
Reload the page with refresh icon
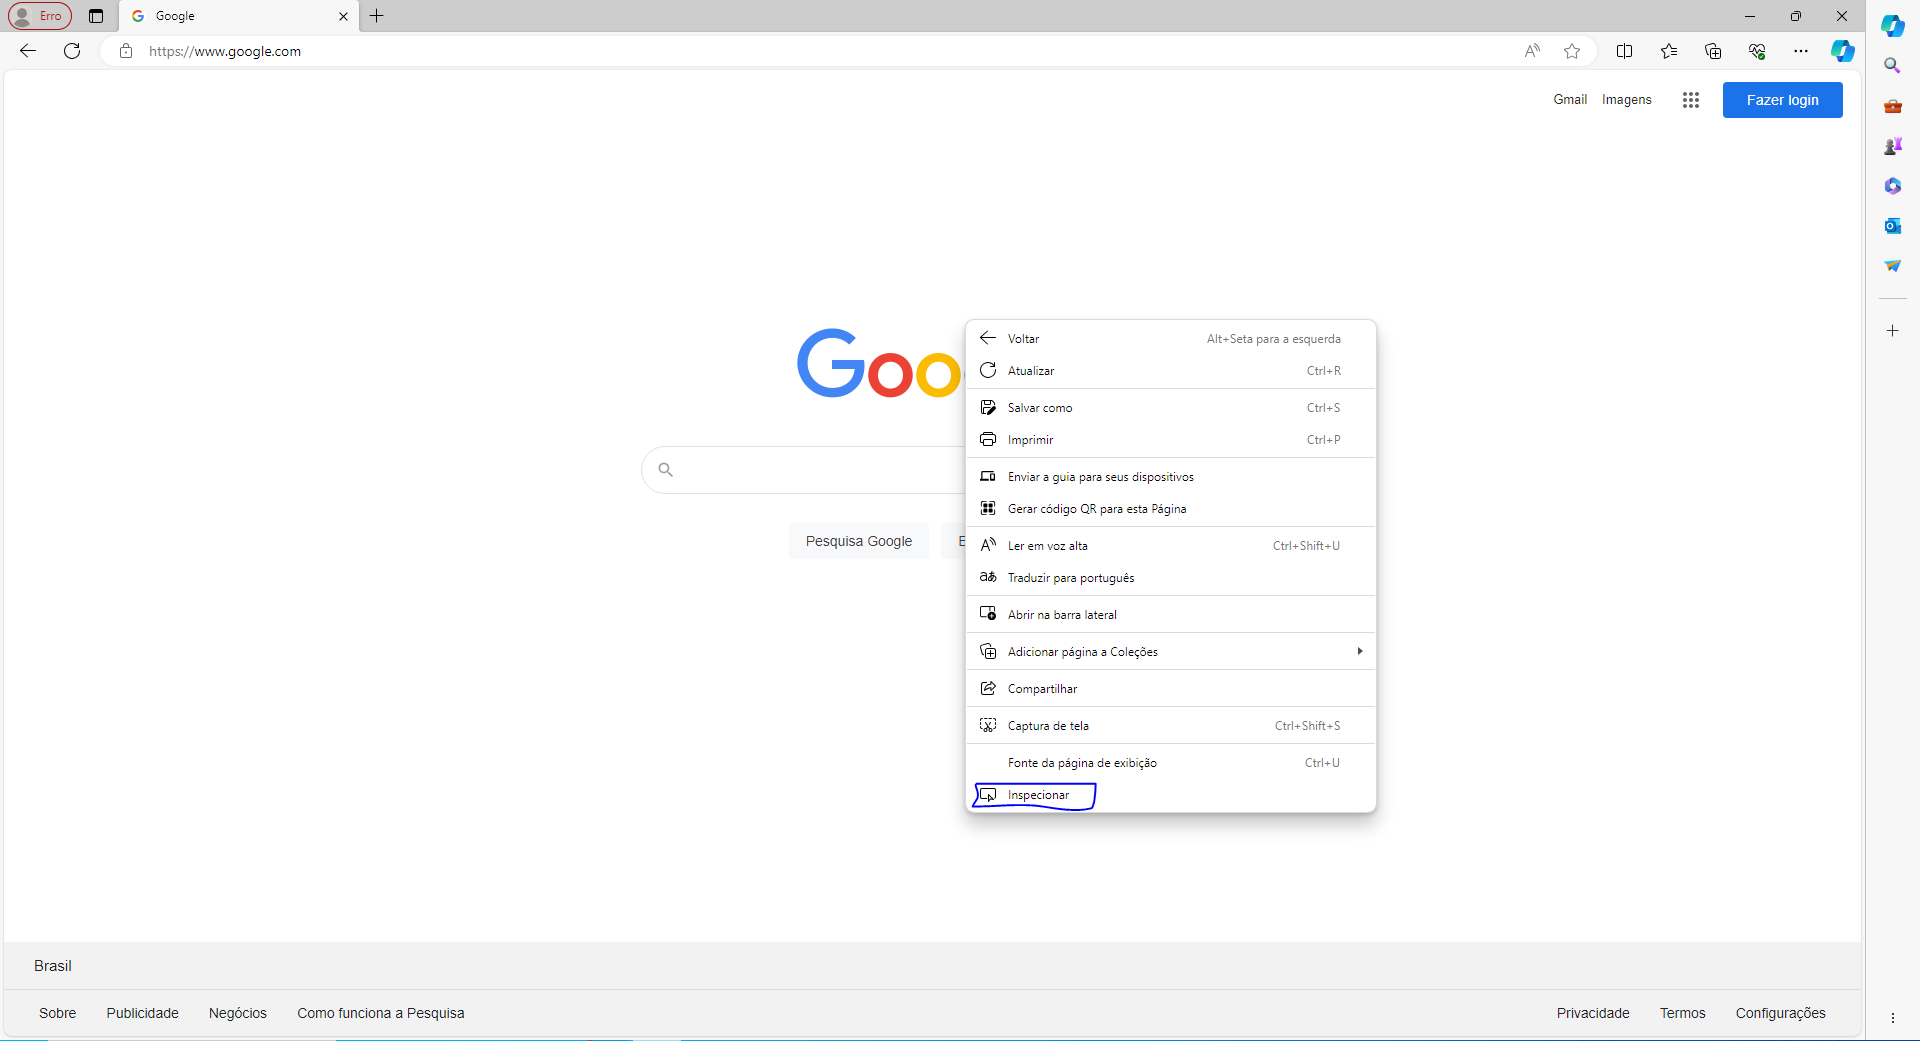(72, 51)
